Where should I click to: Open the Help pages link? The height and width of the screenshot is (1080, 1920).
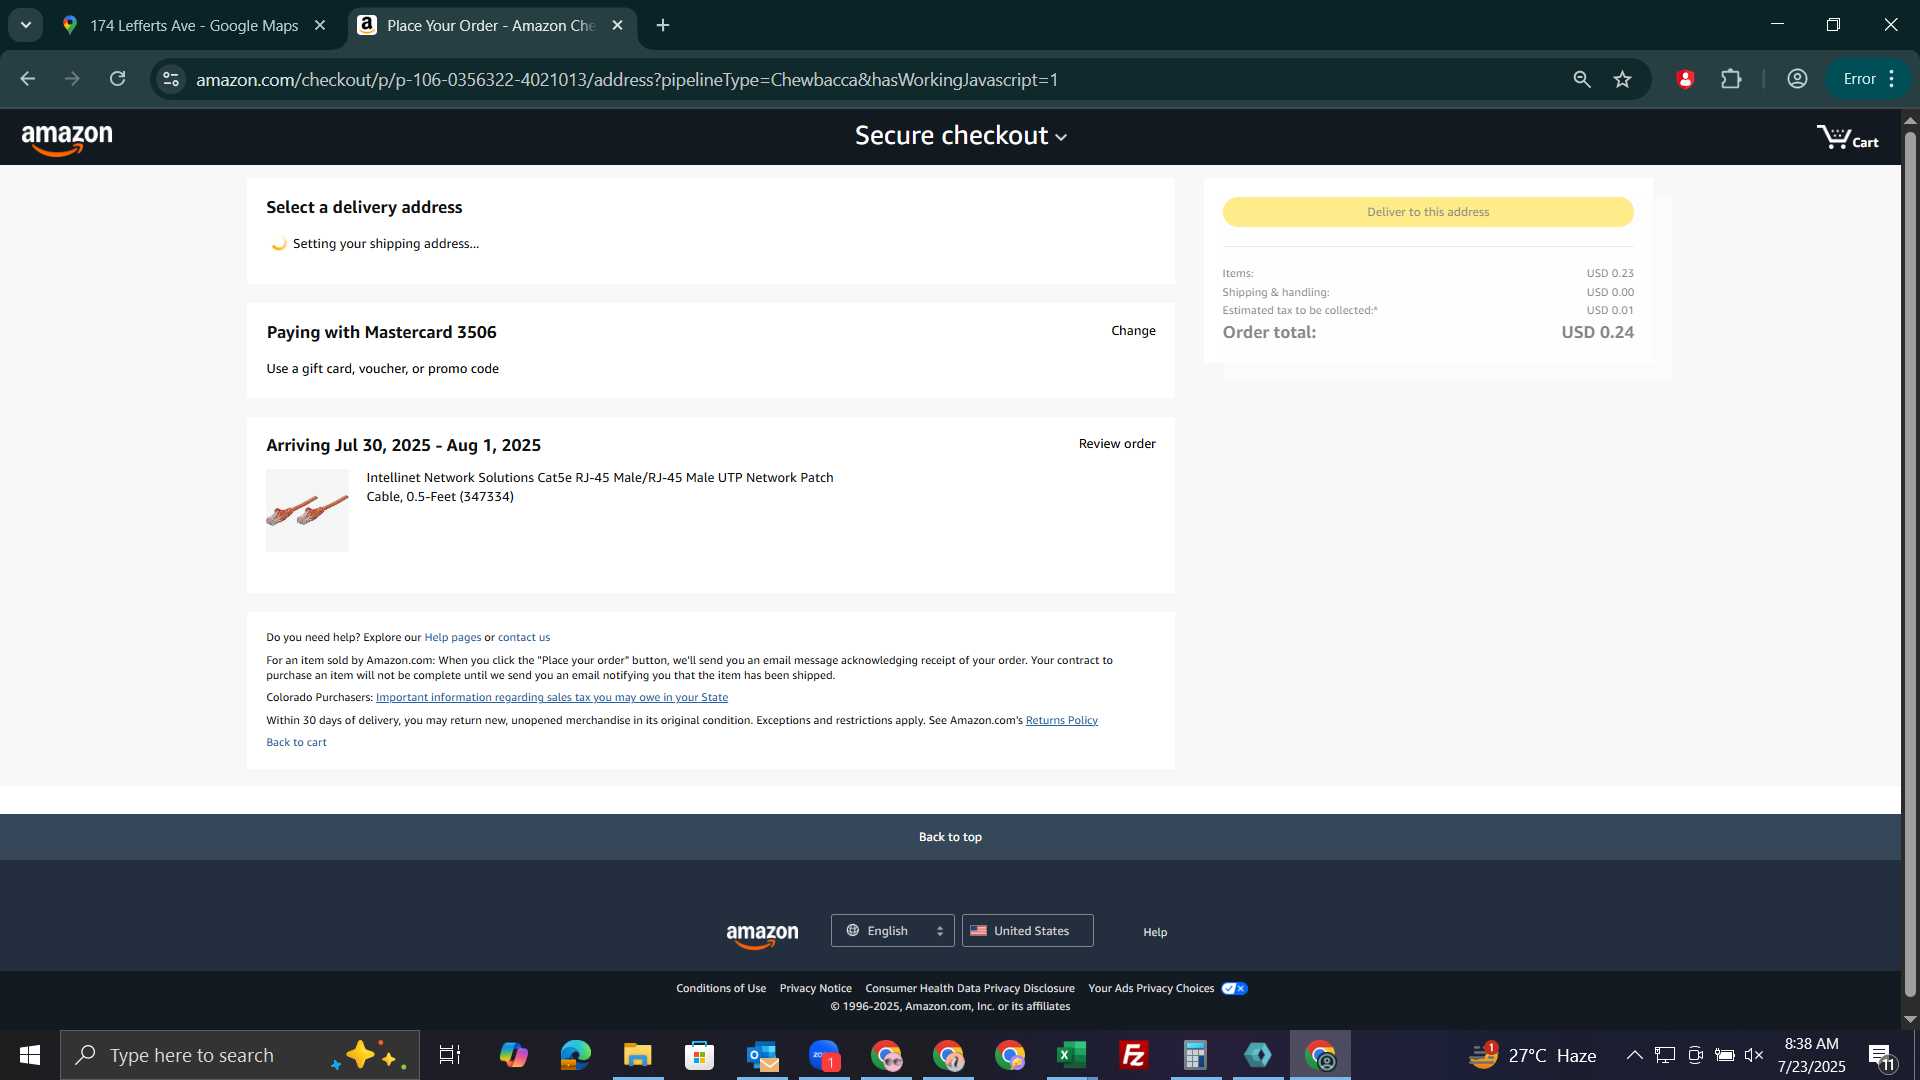coord(452,638)
